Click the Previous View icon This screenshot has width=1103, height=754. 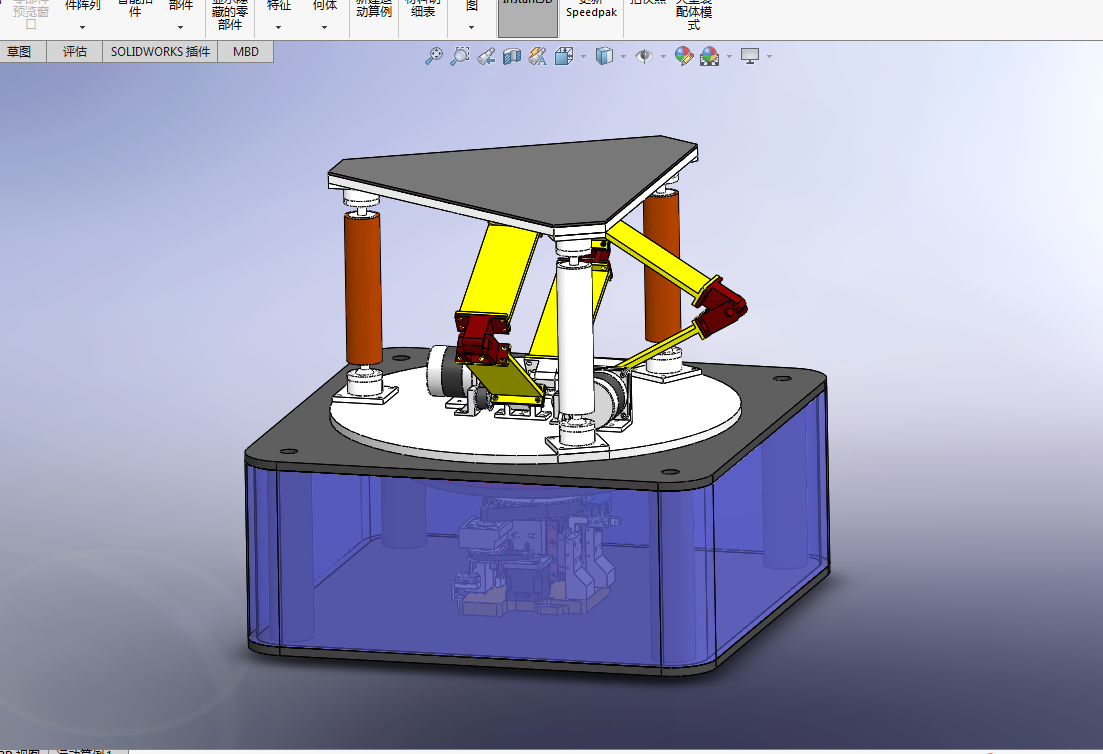click(486, 56)
